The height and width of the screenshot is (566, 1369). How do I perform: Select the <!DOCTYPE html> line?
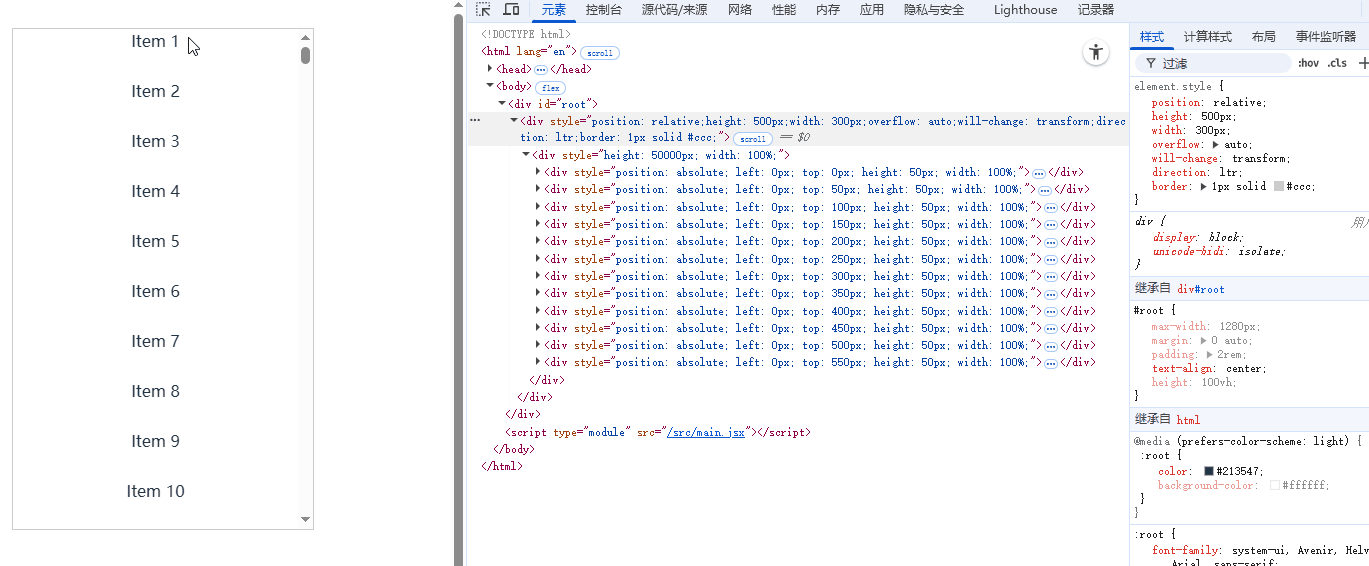[526, 35]
